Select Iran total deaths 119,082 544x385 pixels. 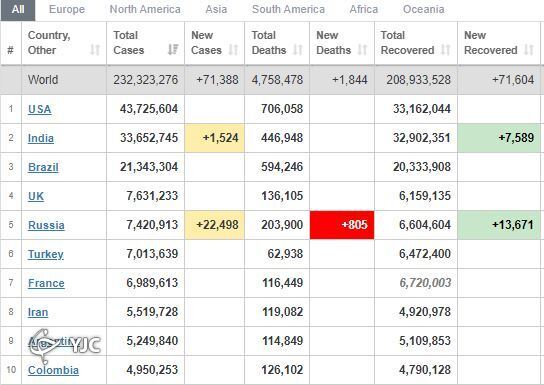(x=282, y=312)
